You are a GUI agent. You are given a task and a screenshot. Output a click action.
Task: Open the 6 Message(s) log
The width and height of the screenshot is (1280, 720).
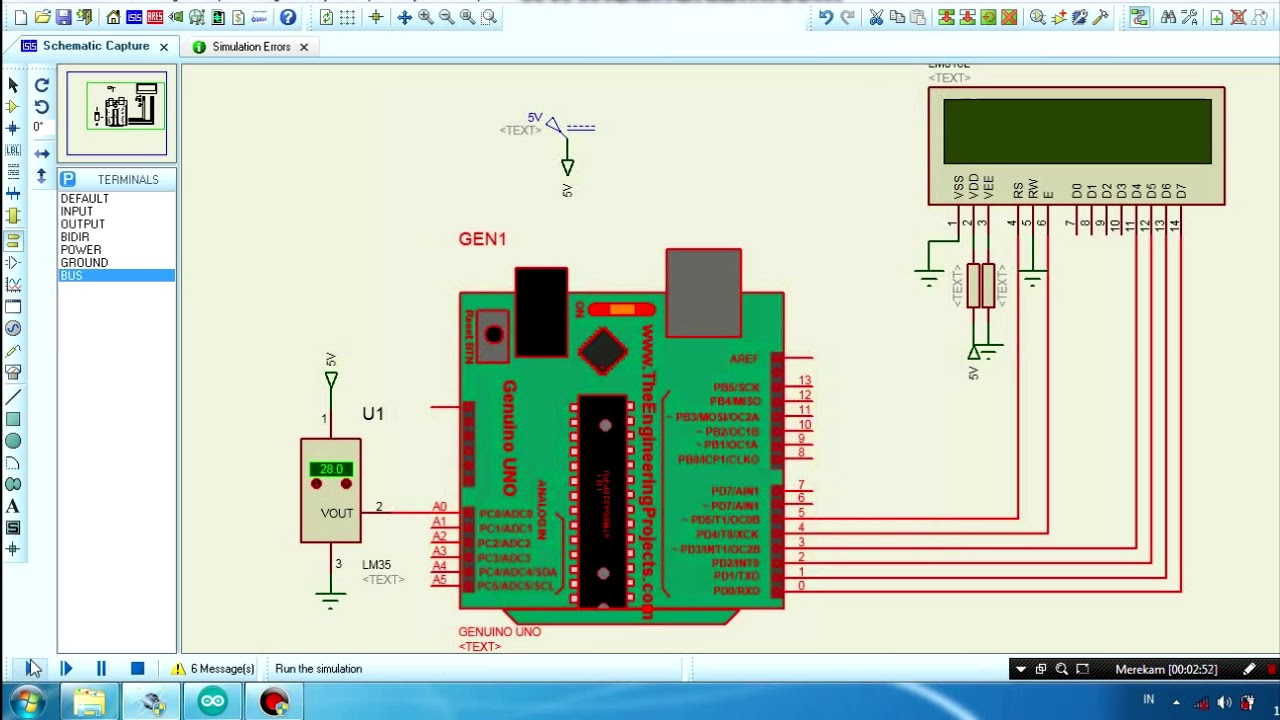(x=213, y=669)
